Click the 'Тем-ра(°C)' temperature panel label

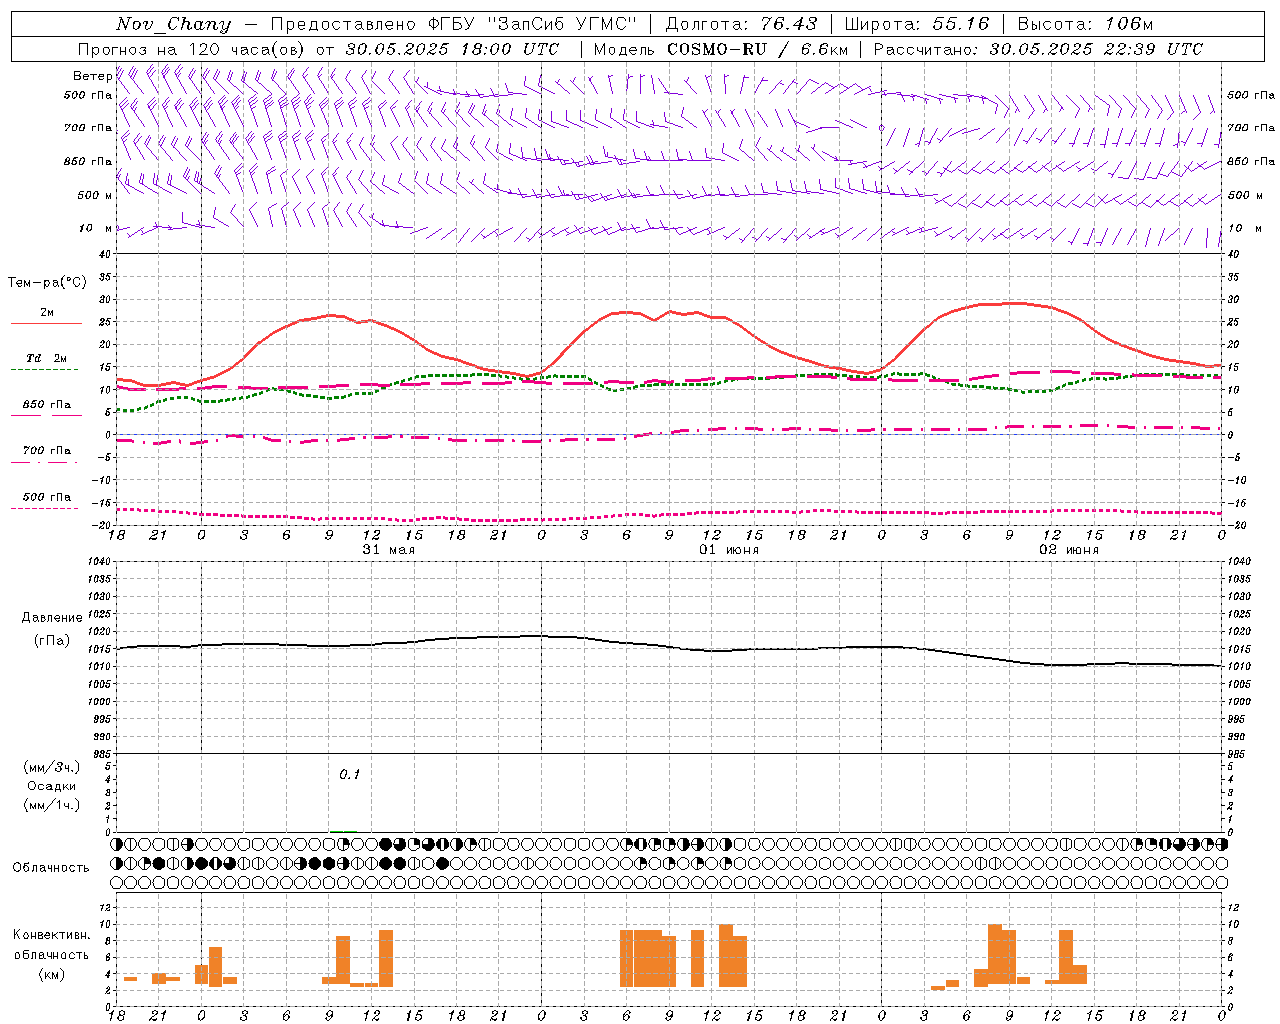click(47, 283)
